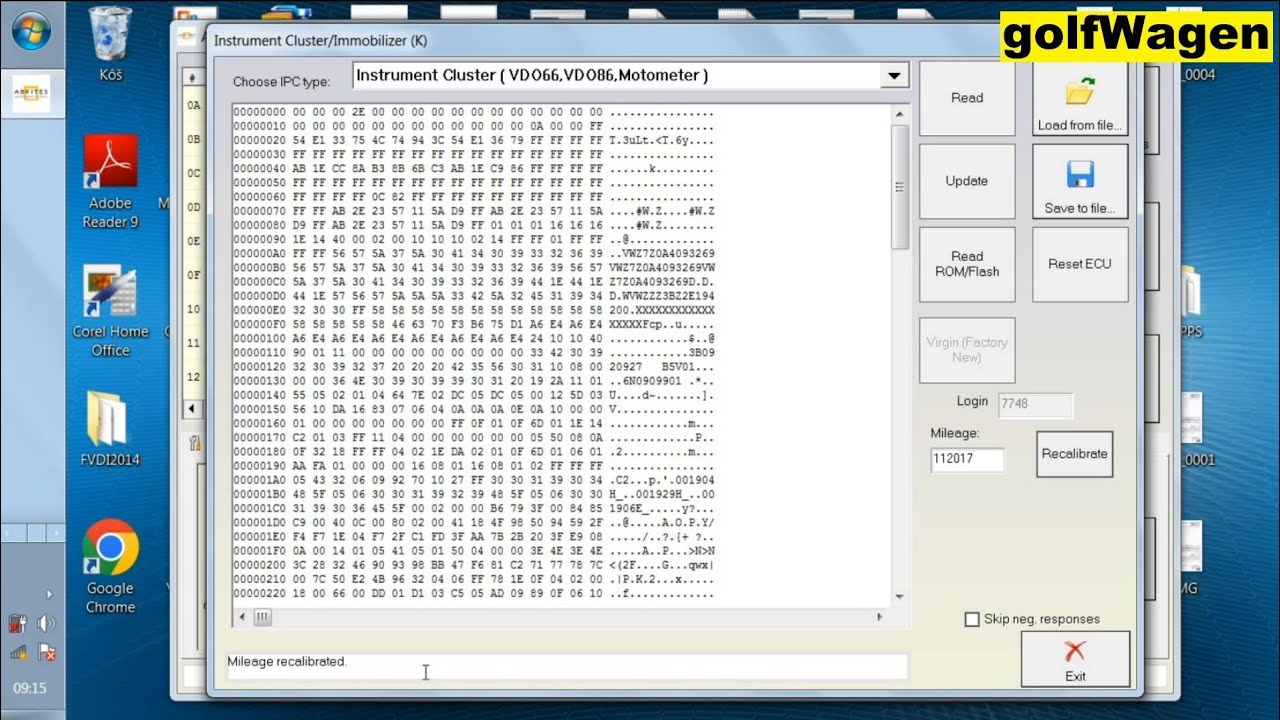Show hidden tray icons arrow
Viewport: 1280px width, 720px height.
[x=48, y=595]
